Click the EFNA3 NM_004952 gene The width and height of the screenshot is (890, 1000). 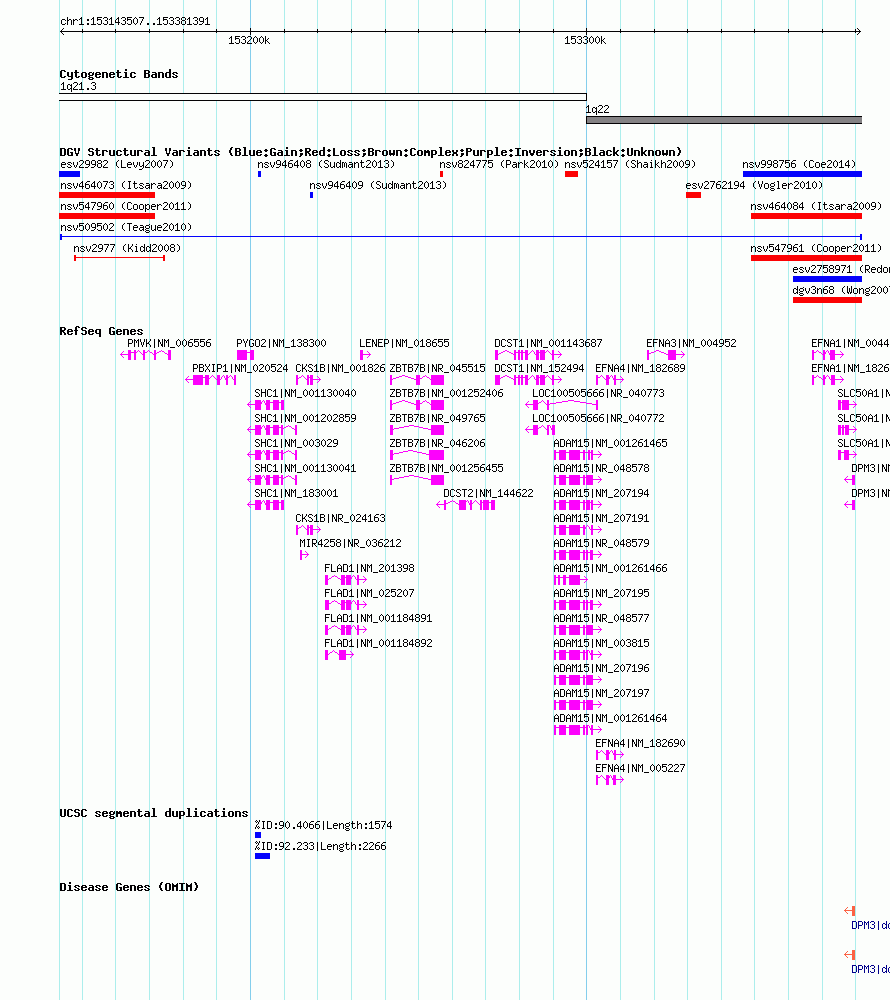[x=666, y=355]
